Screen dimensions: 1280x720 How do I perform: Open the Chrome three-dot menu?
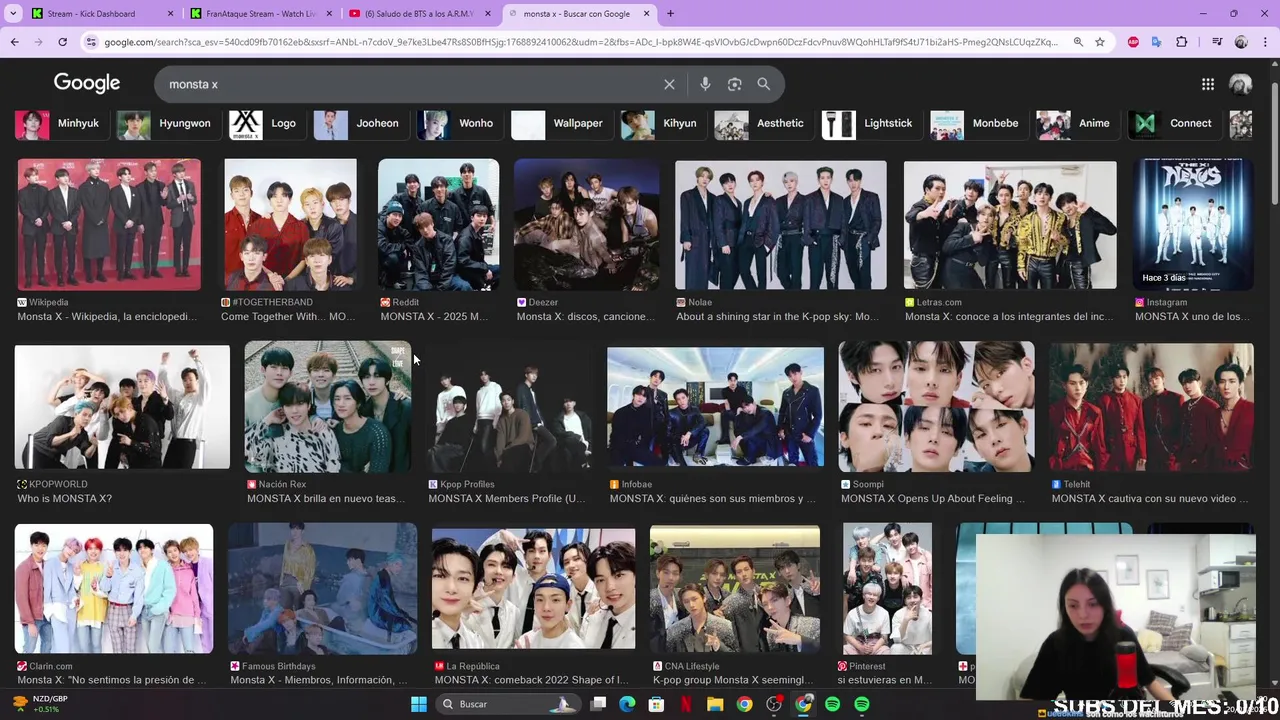tap(1265, 42)
